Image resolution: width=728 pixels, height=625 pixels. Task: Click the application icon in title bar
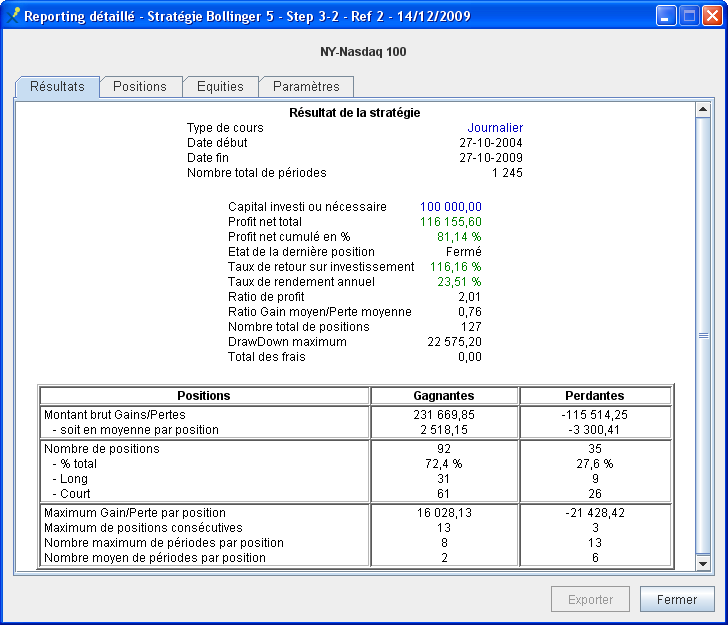coord(13,16)
